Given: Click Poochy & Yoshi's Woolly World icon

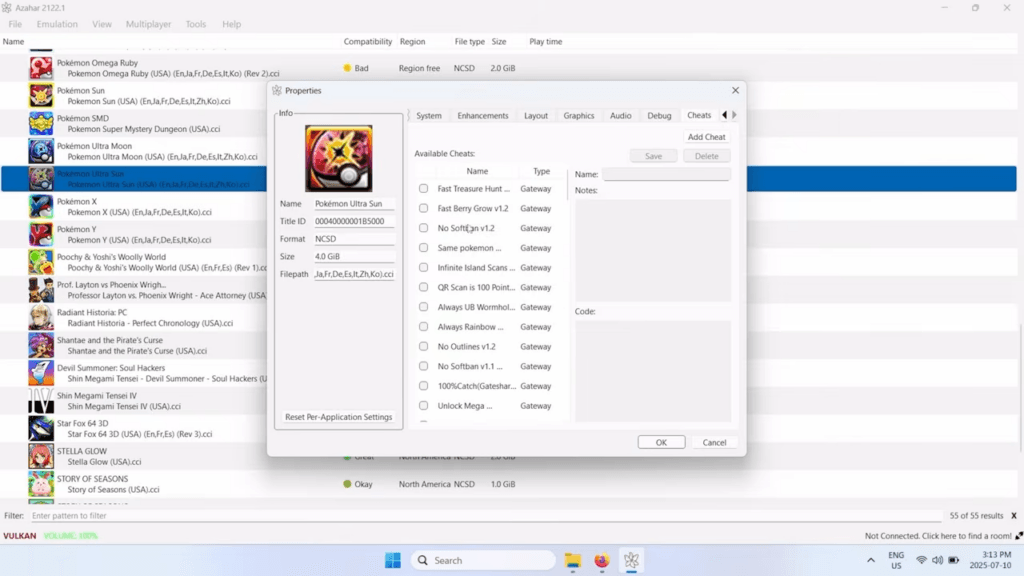Looking at the screenshot, I should (x=40, y=262).
